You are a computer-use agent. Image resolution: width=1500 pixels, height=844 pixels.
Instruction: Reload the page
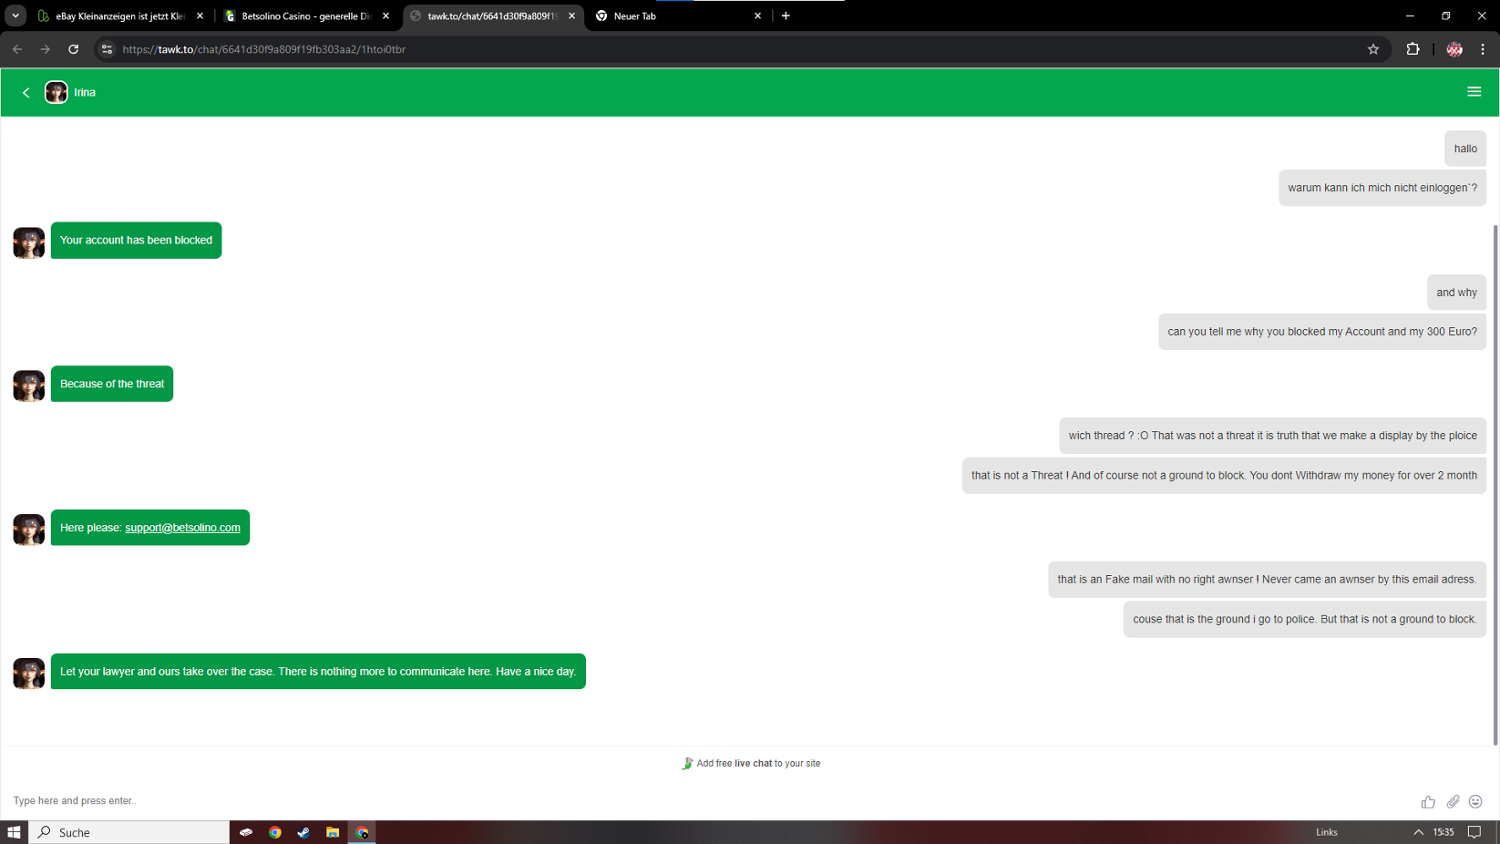click(x=73, y=49)
